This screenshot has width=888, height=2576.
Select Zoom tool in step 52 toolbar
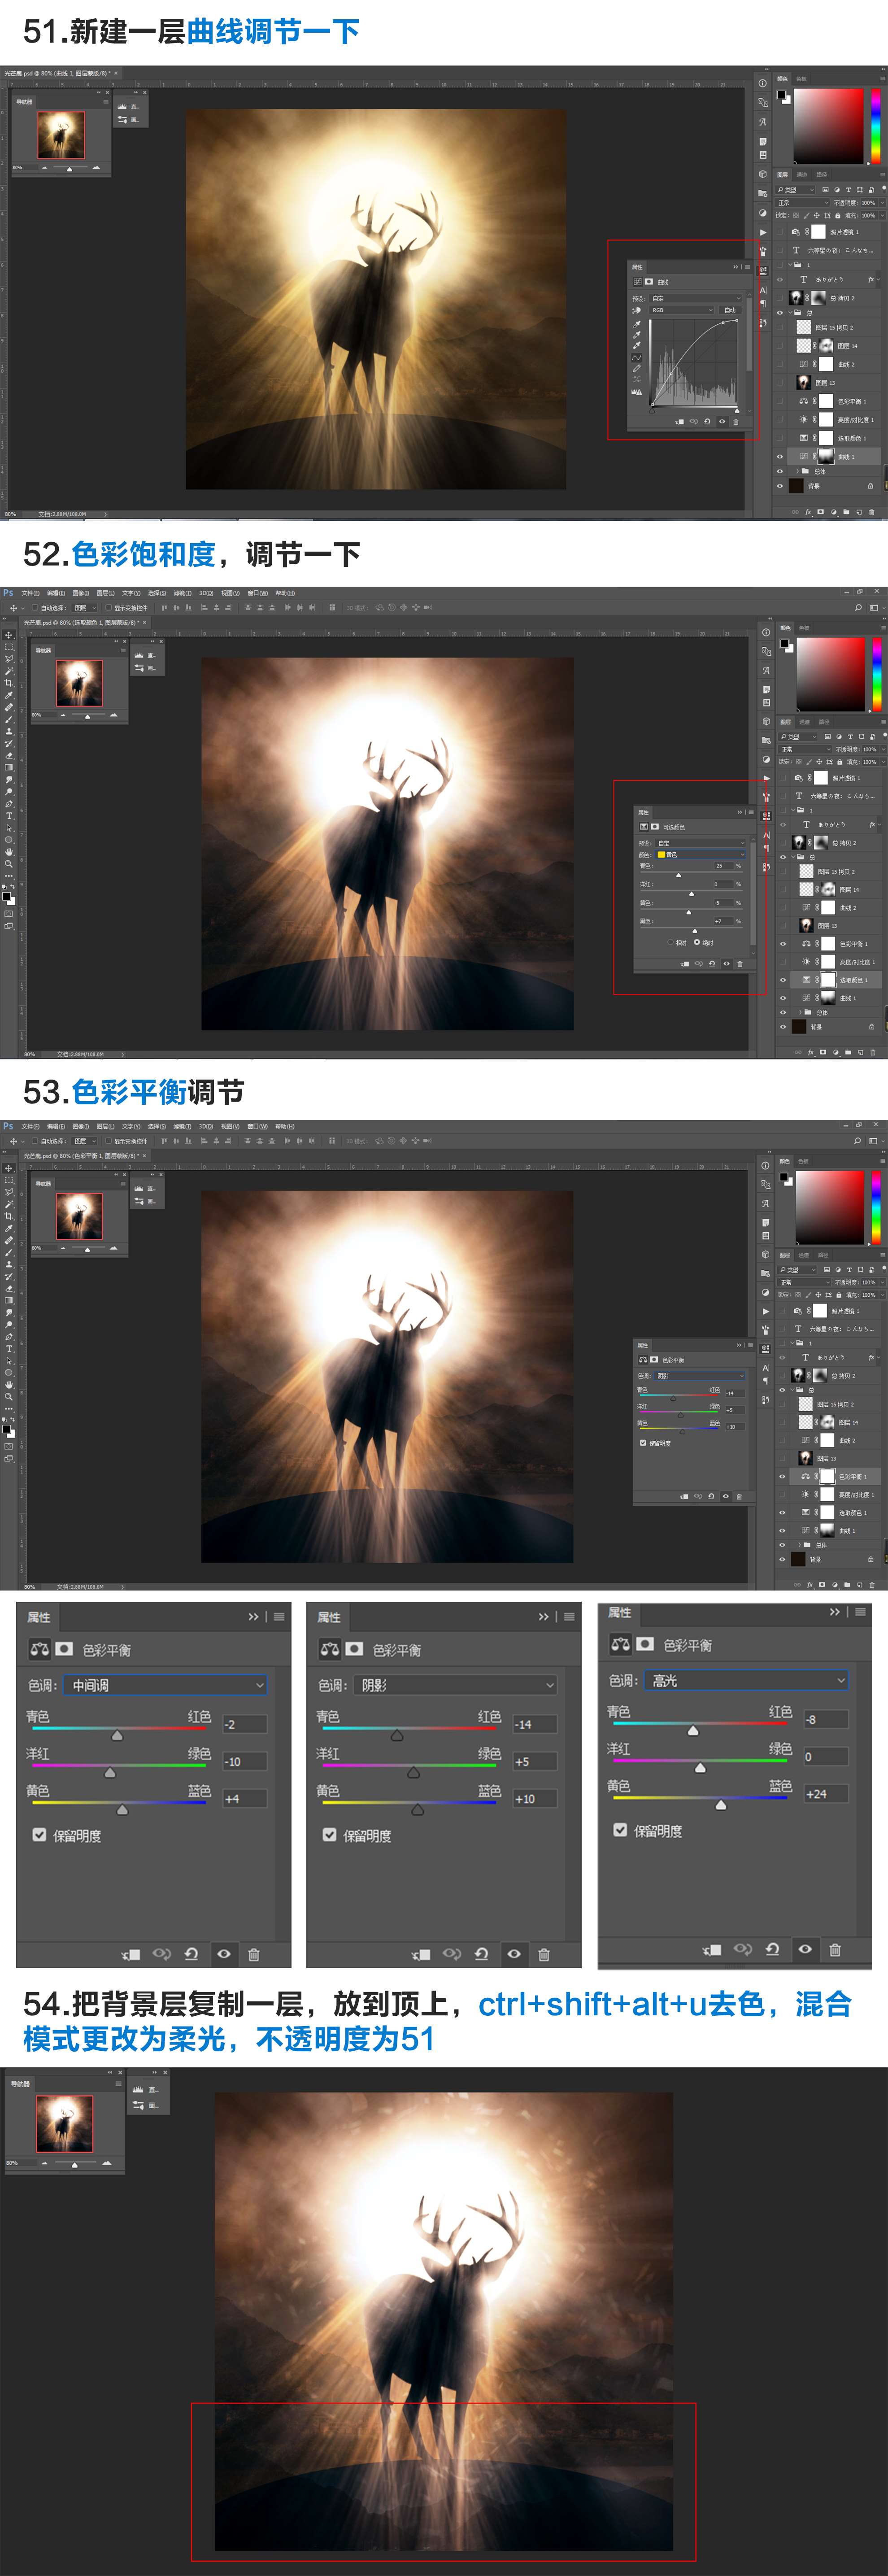[9, 864]
